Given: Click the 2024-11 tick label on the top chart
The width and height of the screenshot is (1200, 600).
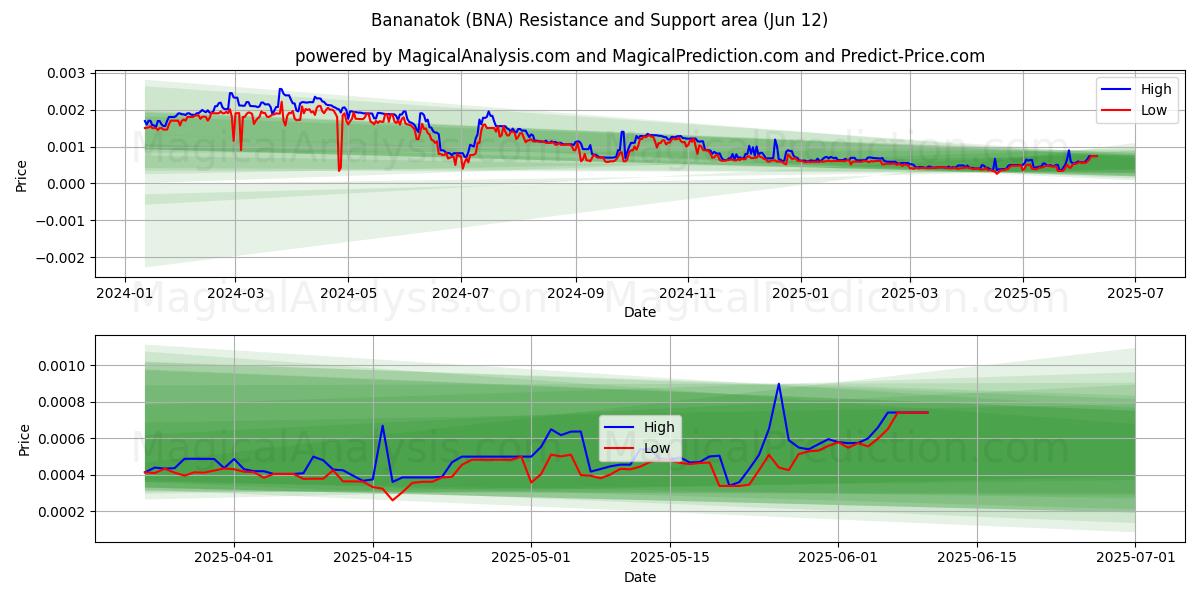Looking at the screenshot, I should coord(688,293).
